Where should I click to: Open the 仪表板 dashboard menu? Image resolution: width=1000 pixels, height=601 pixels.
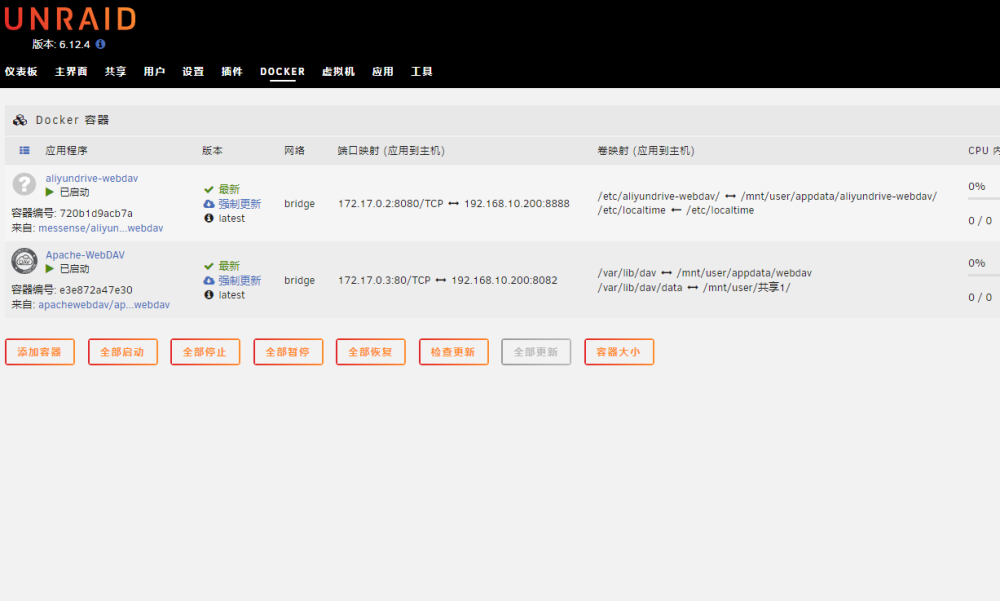point(21,71)
